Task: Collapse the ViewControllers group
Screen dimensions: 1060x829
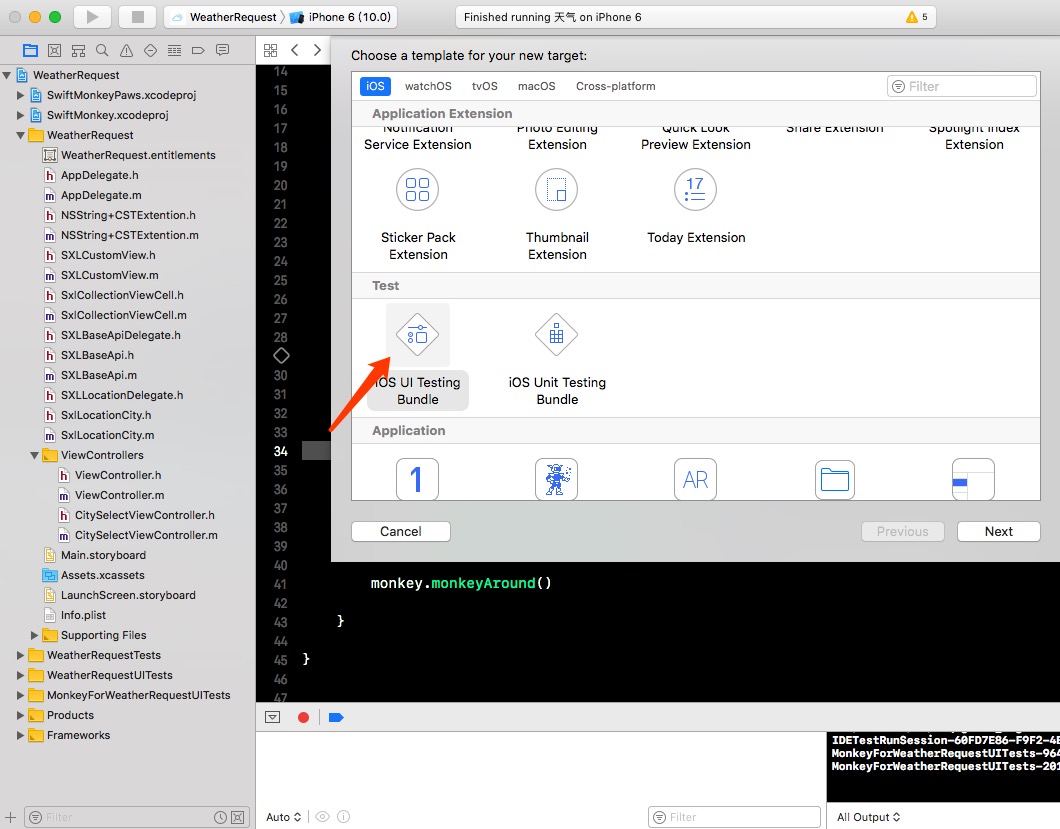Action: click(x=34, y=455)
